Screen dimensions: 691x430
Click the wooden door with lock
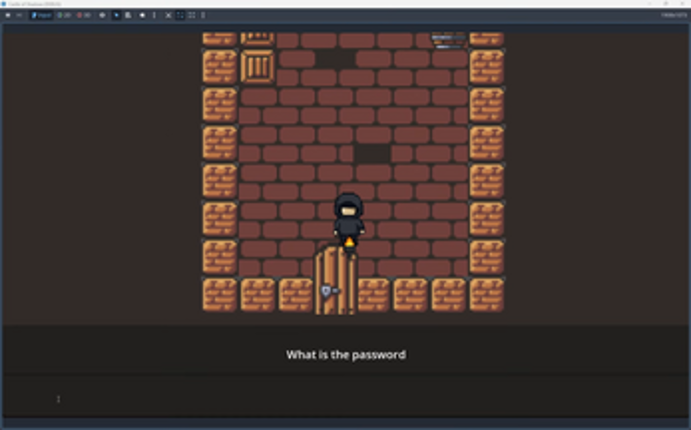335,280
